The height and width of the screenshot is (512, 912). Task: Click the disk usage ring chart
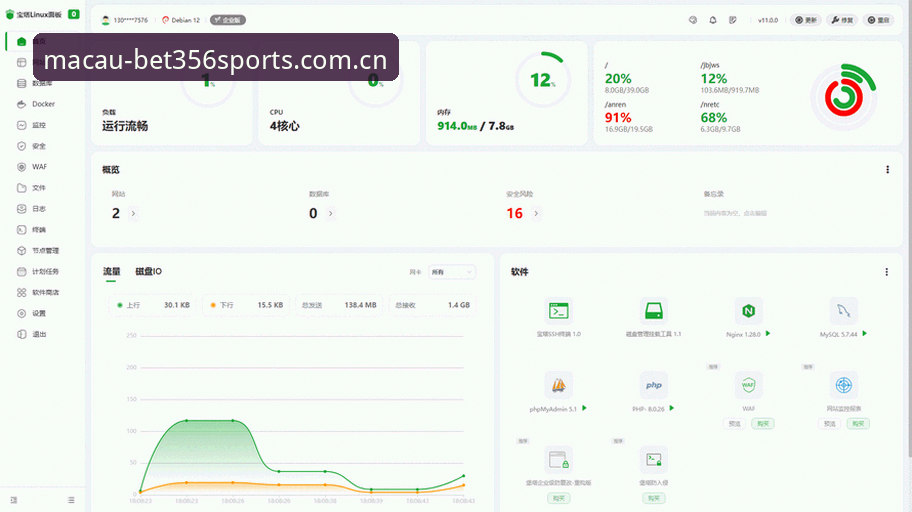click(x=843, y=97)
